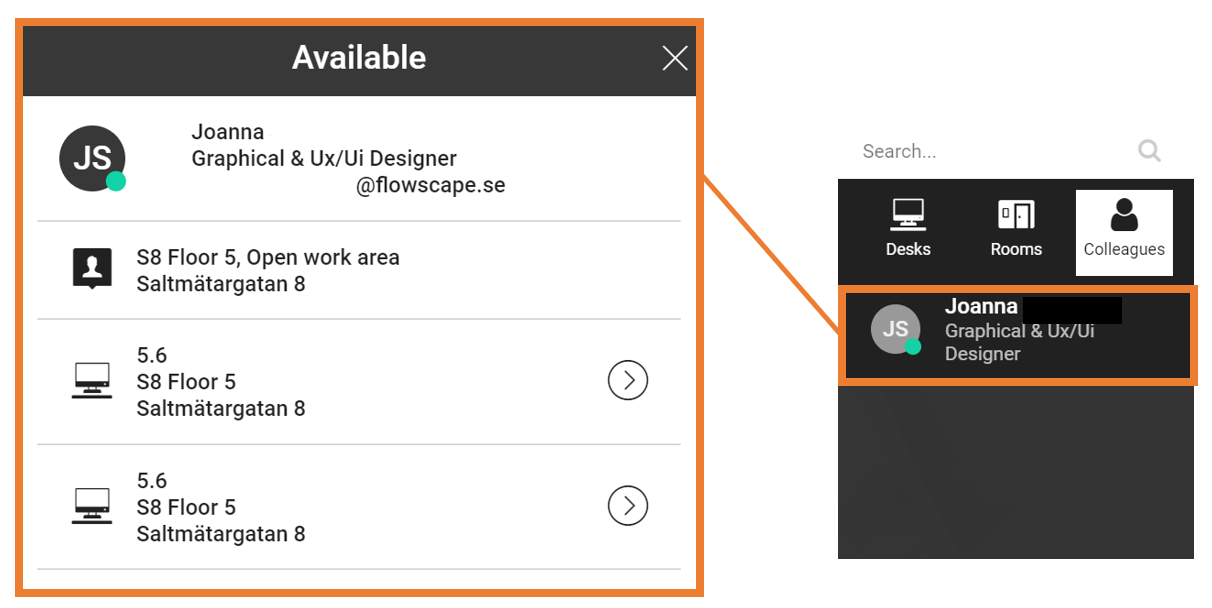
Task: Click the @flowscape.se email address
Action: coord(431,185)
